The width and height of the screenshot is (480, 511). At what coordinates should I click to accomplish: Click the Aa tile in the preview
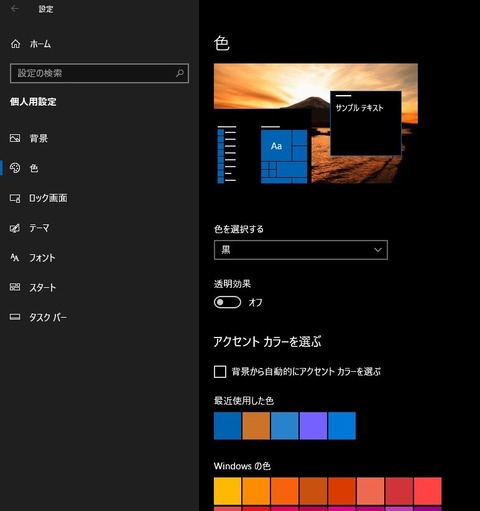click(276, 146)
